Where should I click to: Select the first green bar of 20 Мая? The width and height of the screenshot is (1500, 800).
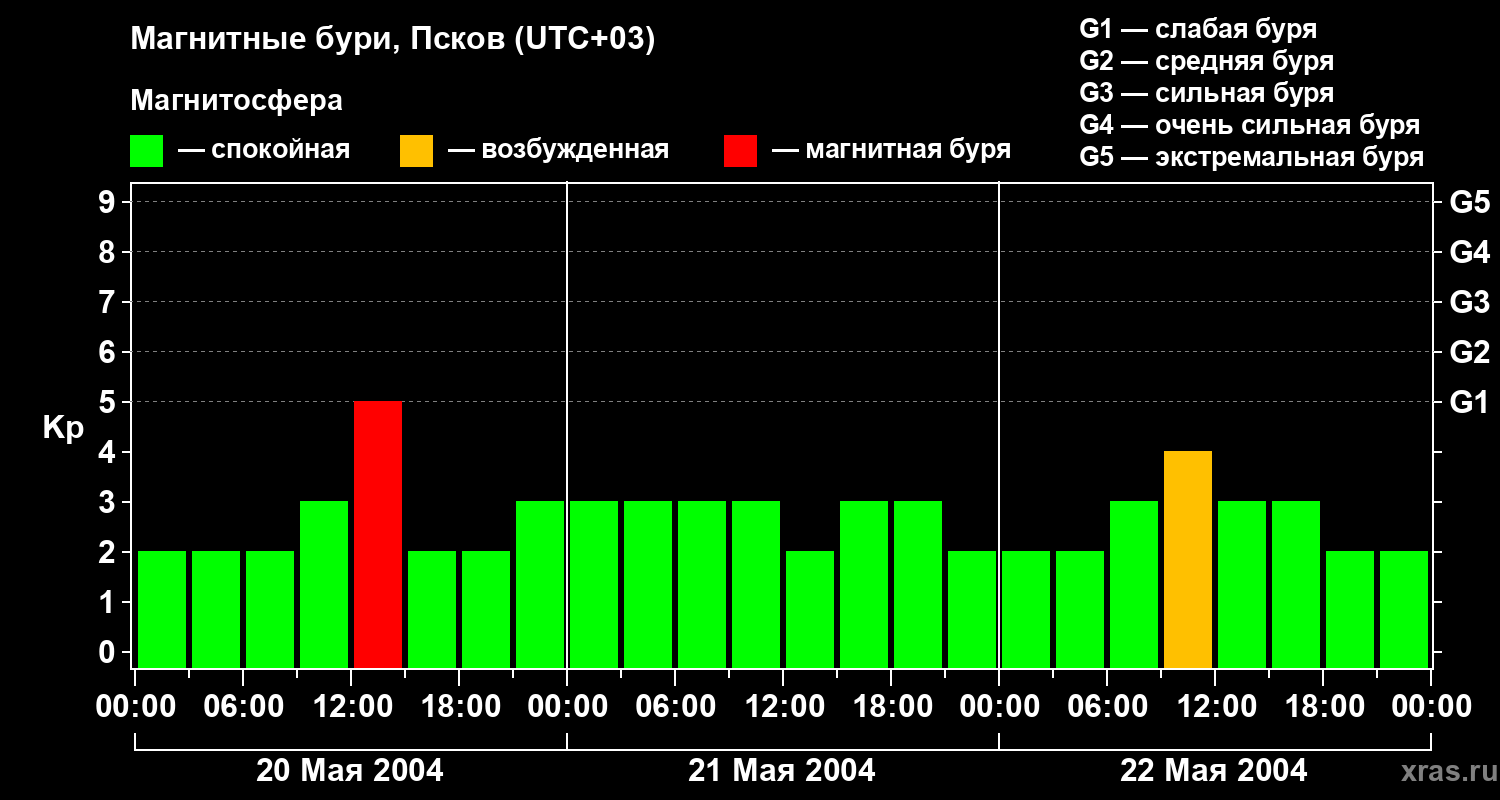(162, 609)
